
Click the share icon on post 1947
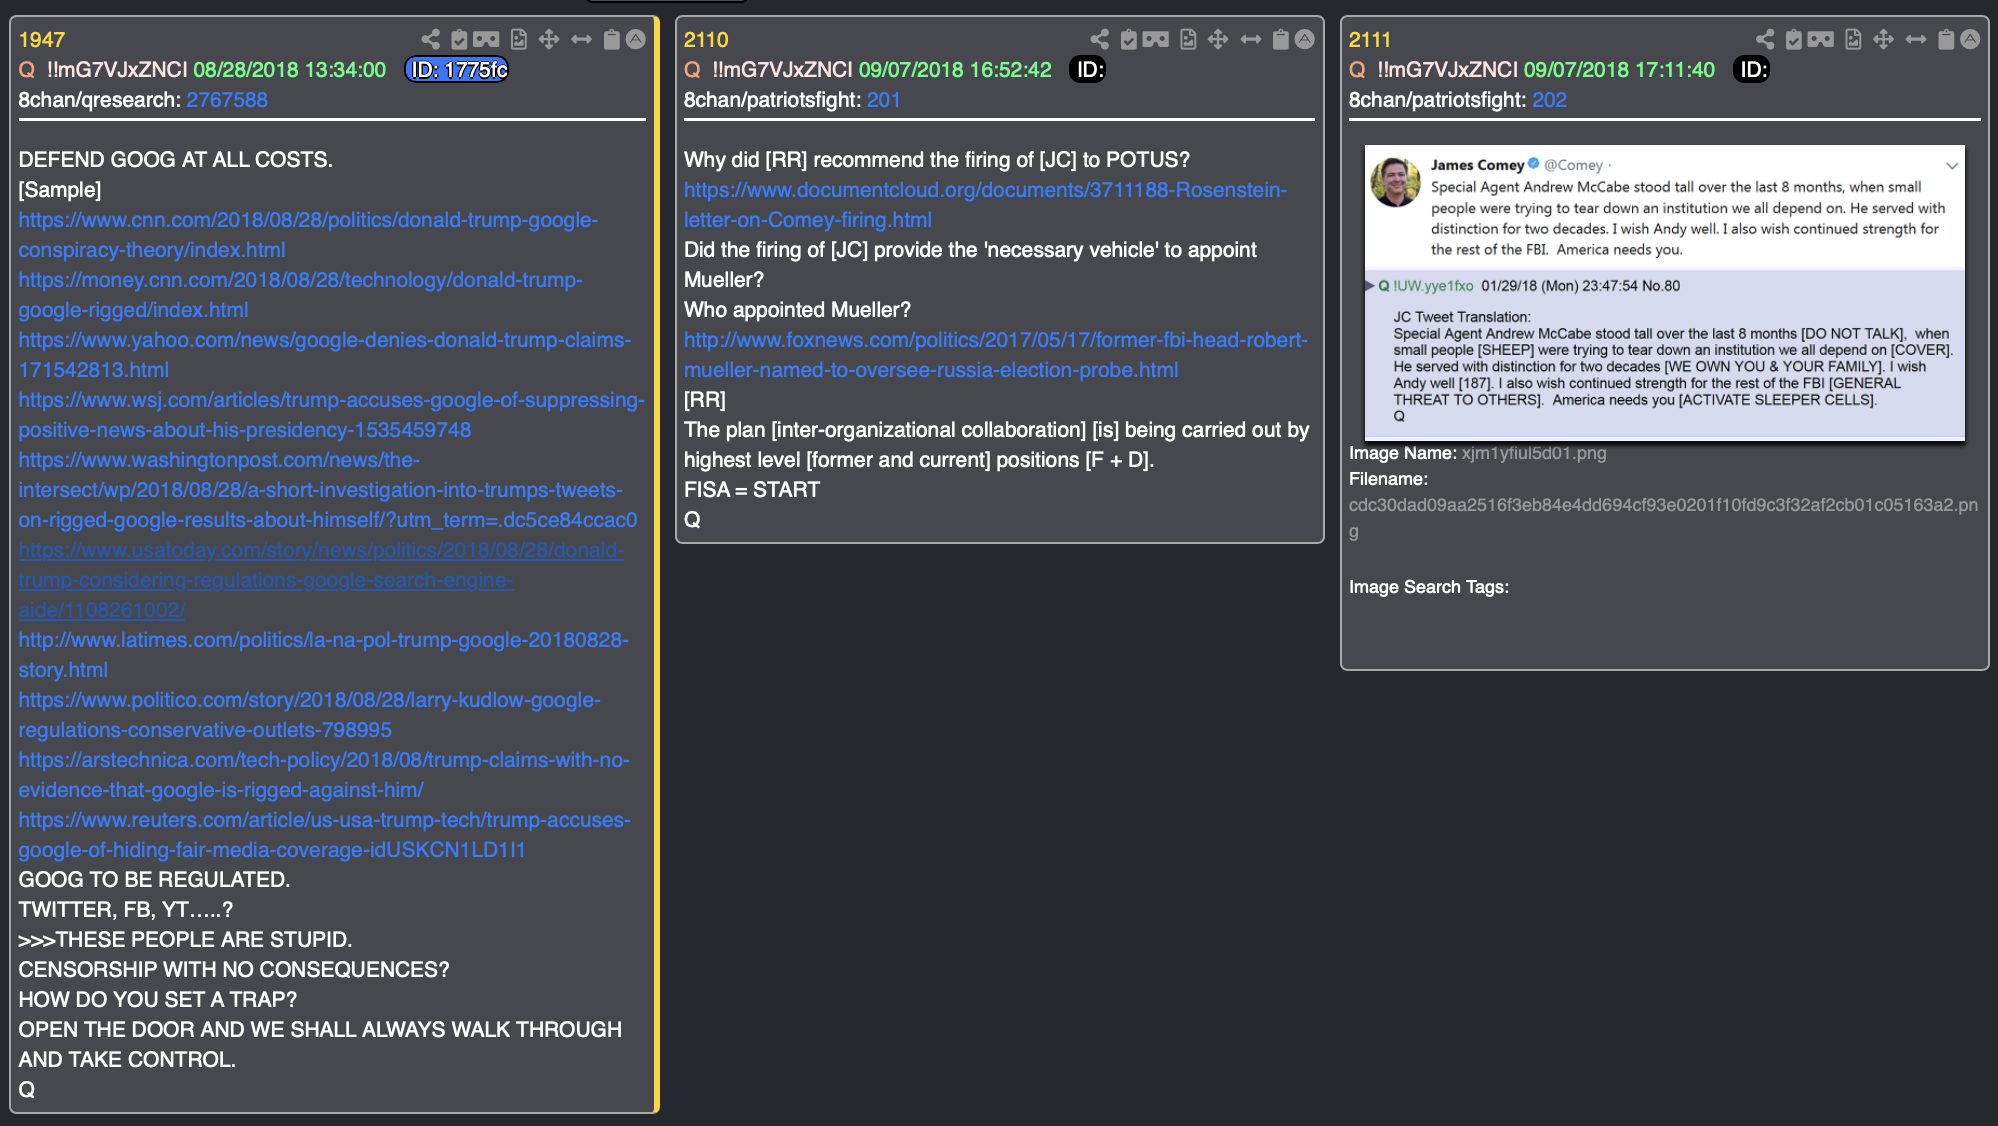[430, 39]
